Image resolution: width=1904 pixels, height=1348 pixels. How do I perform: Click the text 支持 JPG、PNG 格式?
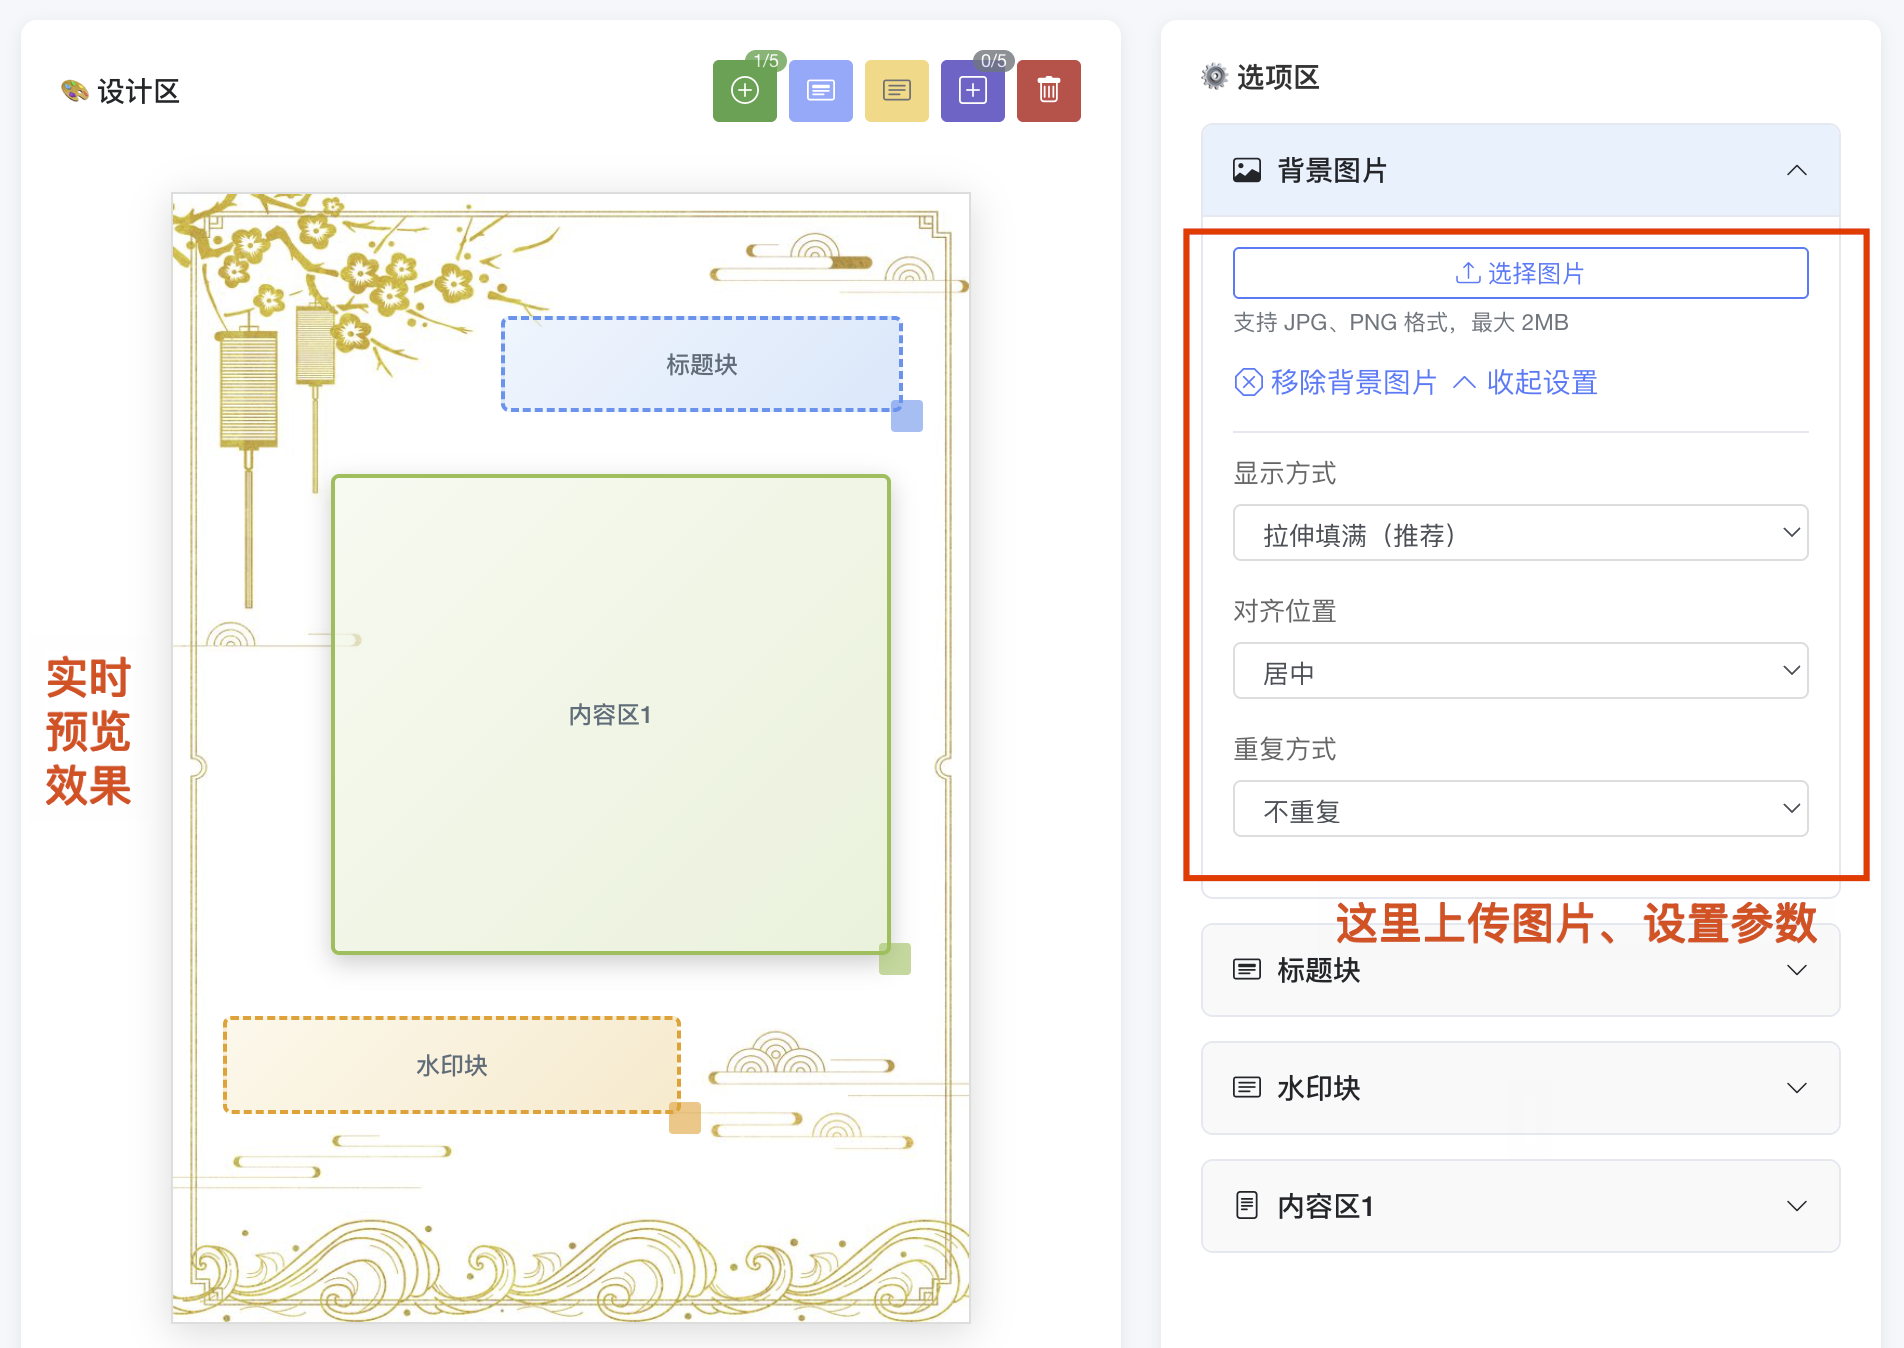tap(1341, 323)
